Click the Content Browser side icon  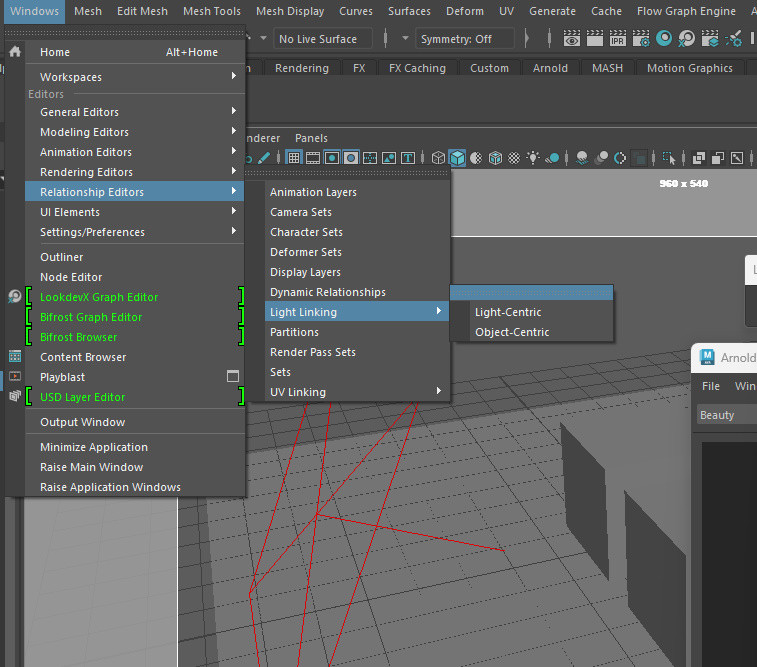coord(15,357)
